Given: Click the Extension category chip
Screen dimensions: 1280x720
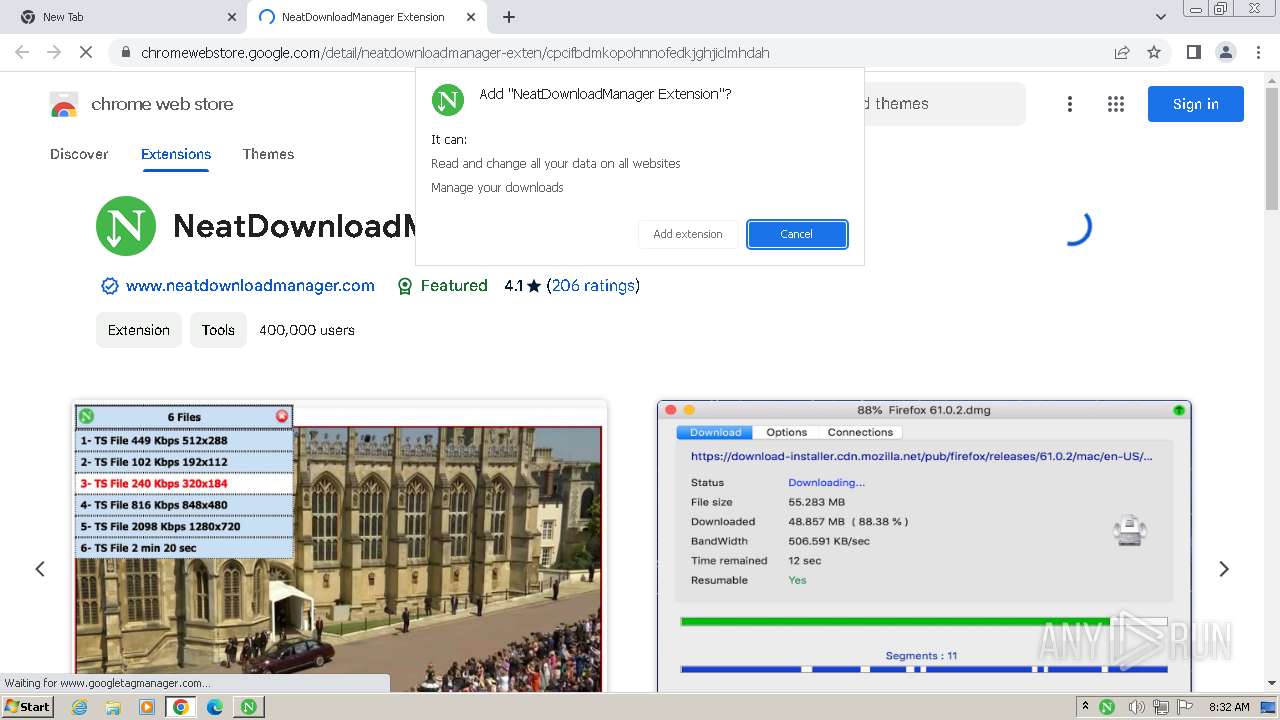Looking at the screenshot, I should [139, 330].
